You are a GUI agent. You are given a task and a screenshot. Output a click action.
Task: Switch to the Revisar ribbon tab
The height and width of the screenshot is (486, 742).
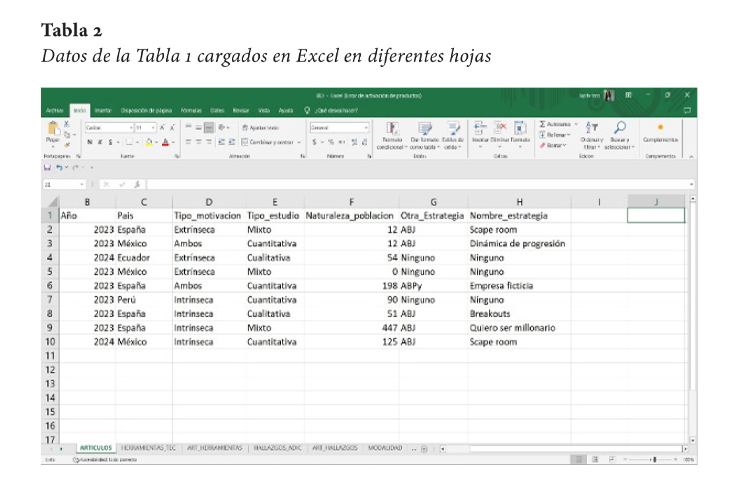pyautogui.click(x=241, y=110)
